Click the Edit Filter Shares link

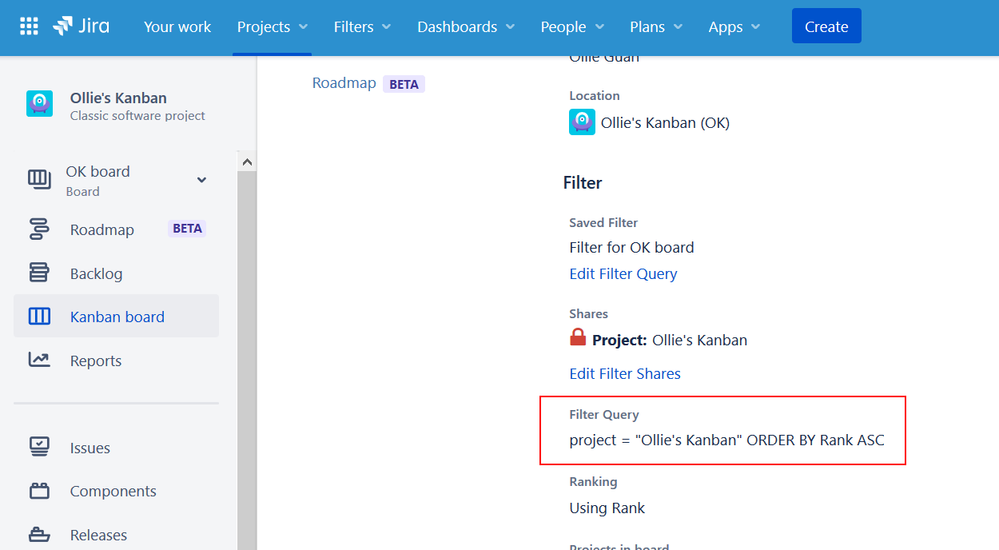[624, 373]
